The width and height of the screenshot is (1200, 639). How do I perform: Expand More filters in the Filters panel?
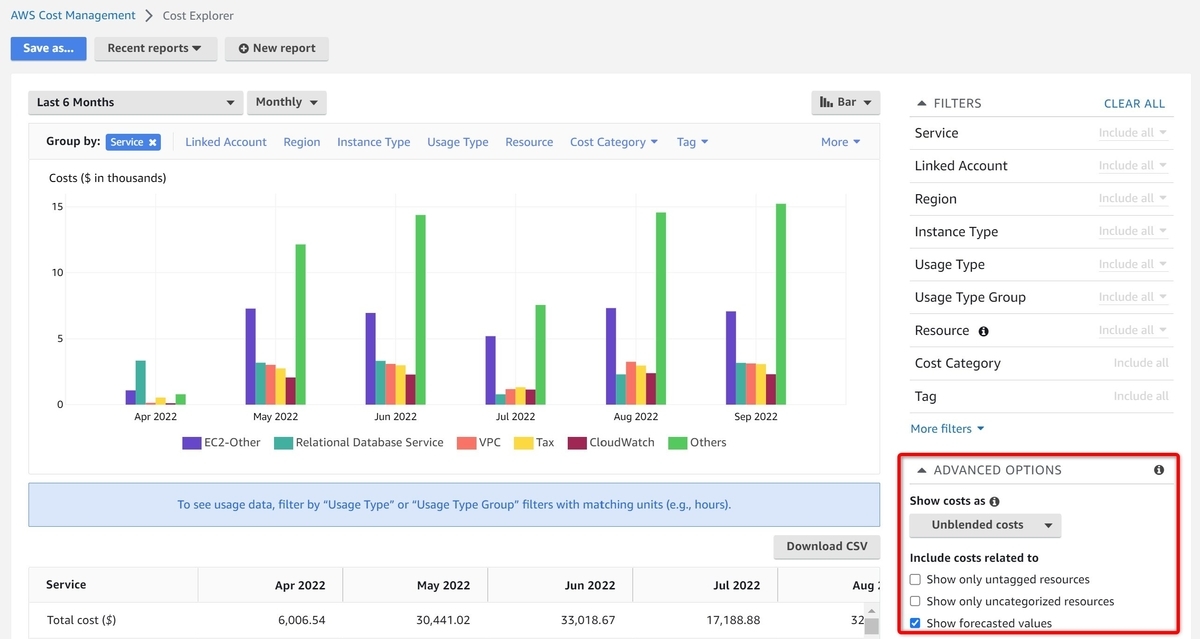946,428
